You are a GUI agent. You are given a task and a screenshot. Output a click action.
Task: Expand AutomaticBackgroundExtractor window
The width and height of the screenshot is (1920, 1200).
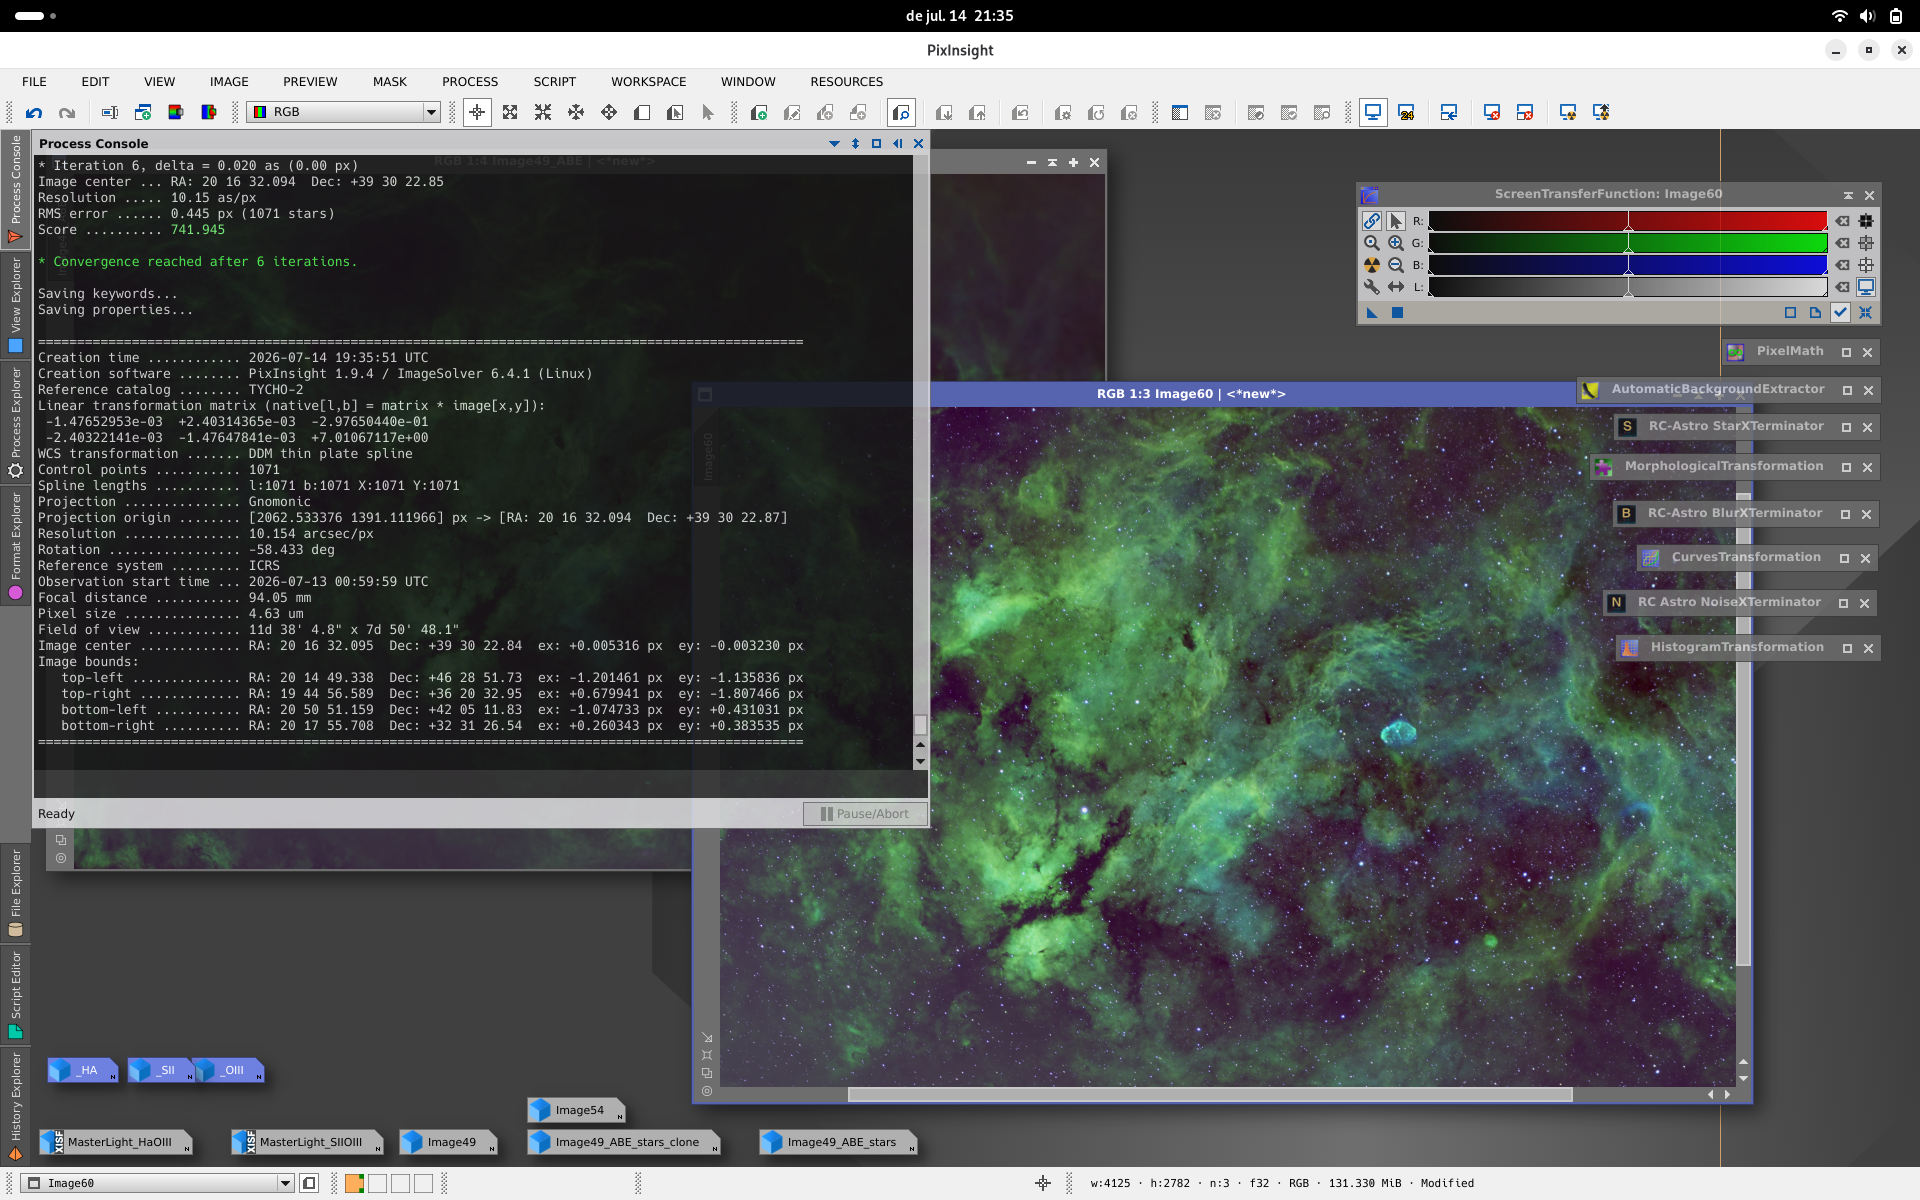tap(1847, 391)
